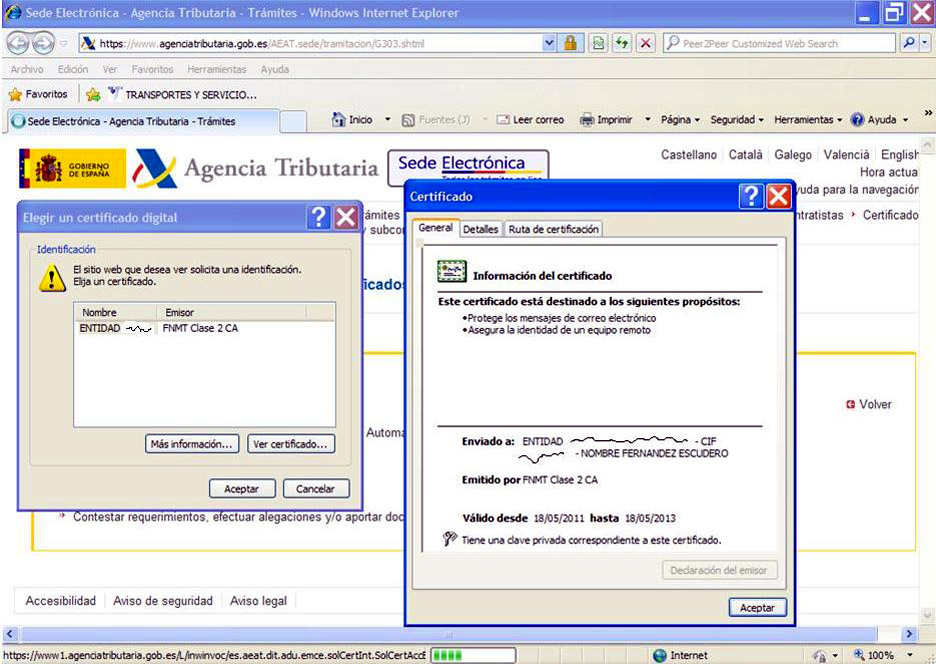The image size is (936, 664).
Task: Click Aceptar in the Certificado dialog
Action: click(x=758, y=607)
